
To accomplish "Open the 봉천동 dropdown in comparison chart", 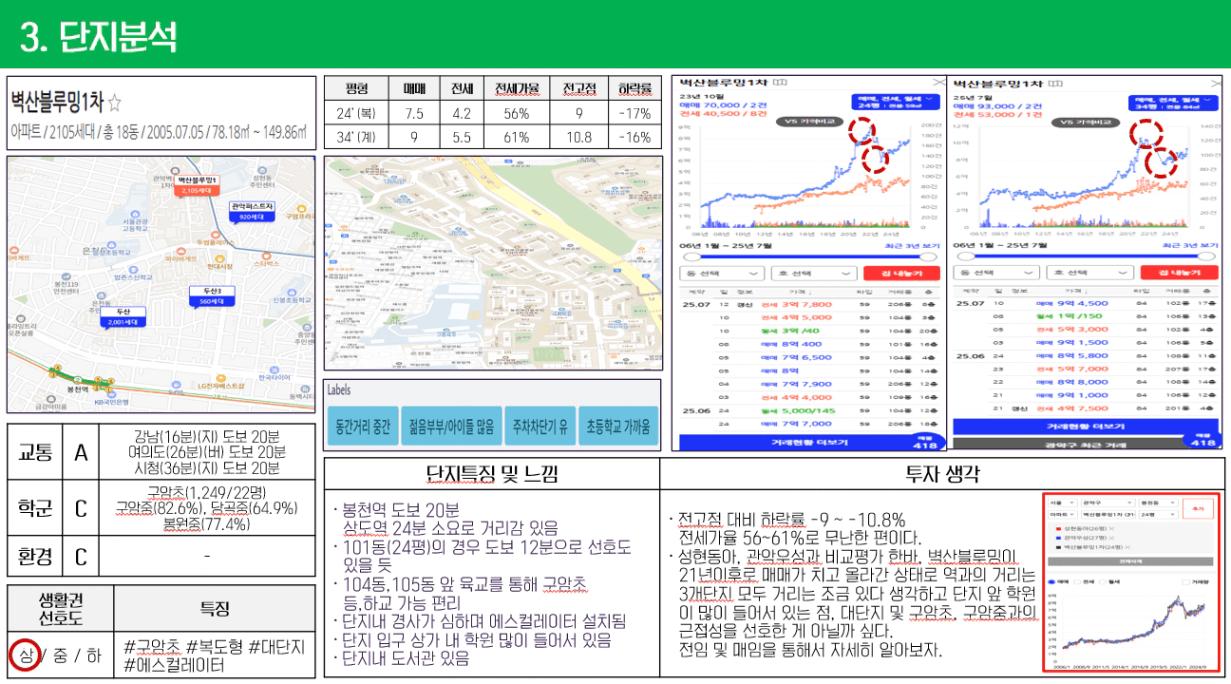I will click(x=1158, y=505).
